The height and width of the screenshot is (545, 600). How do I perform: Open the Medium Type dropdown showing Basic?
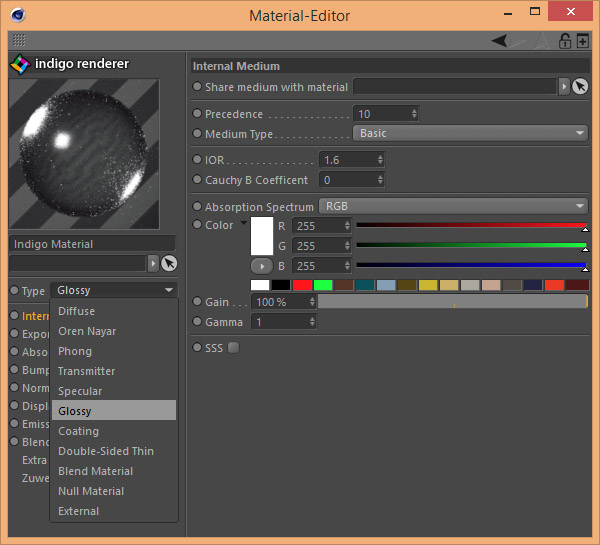[470, 133]
